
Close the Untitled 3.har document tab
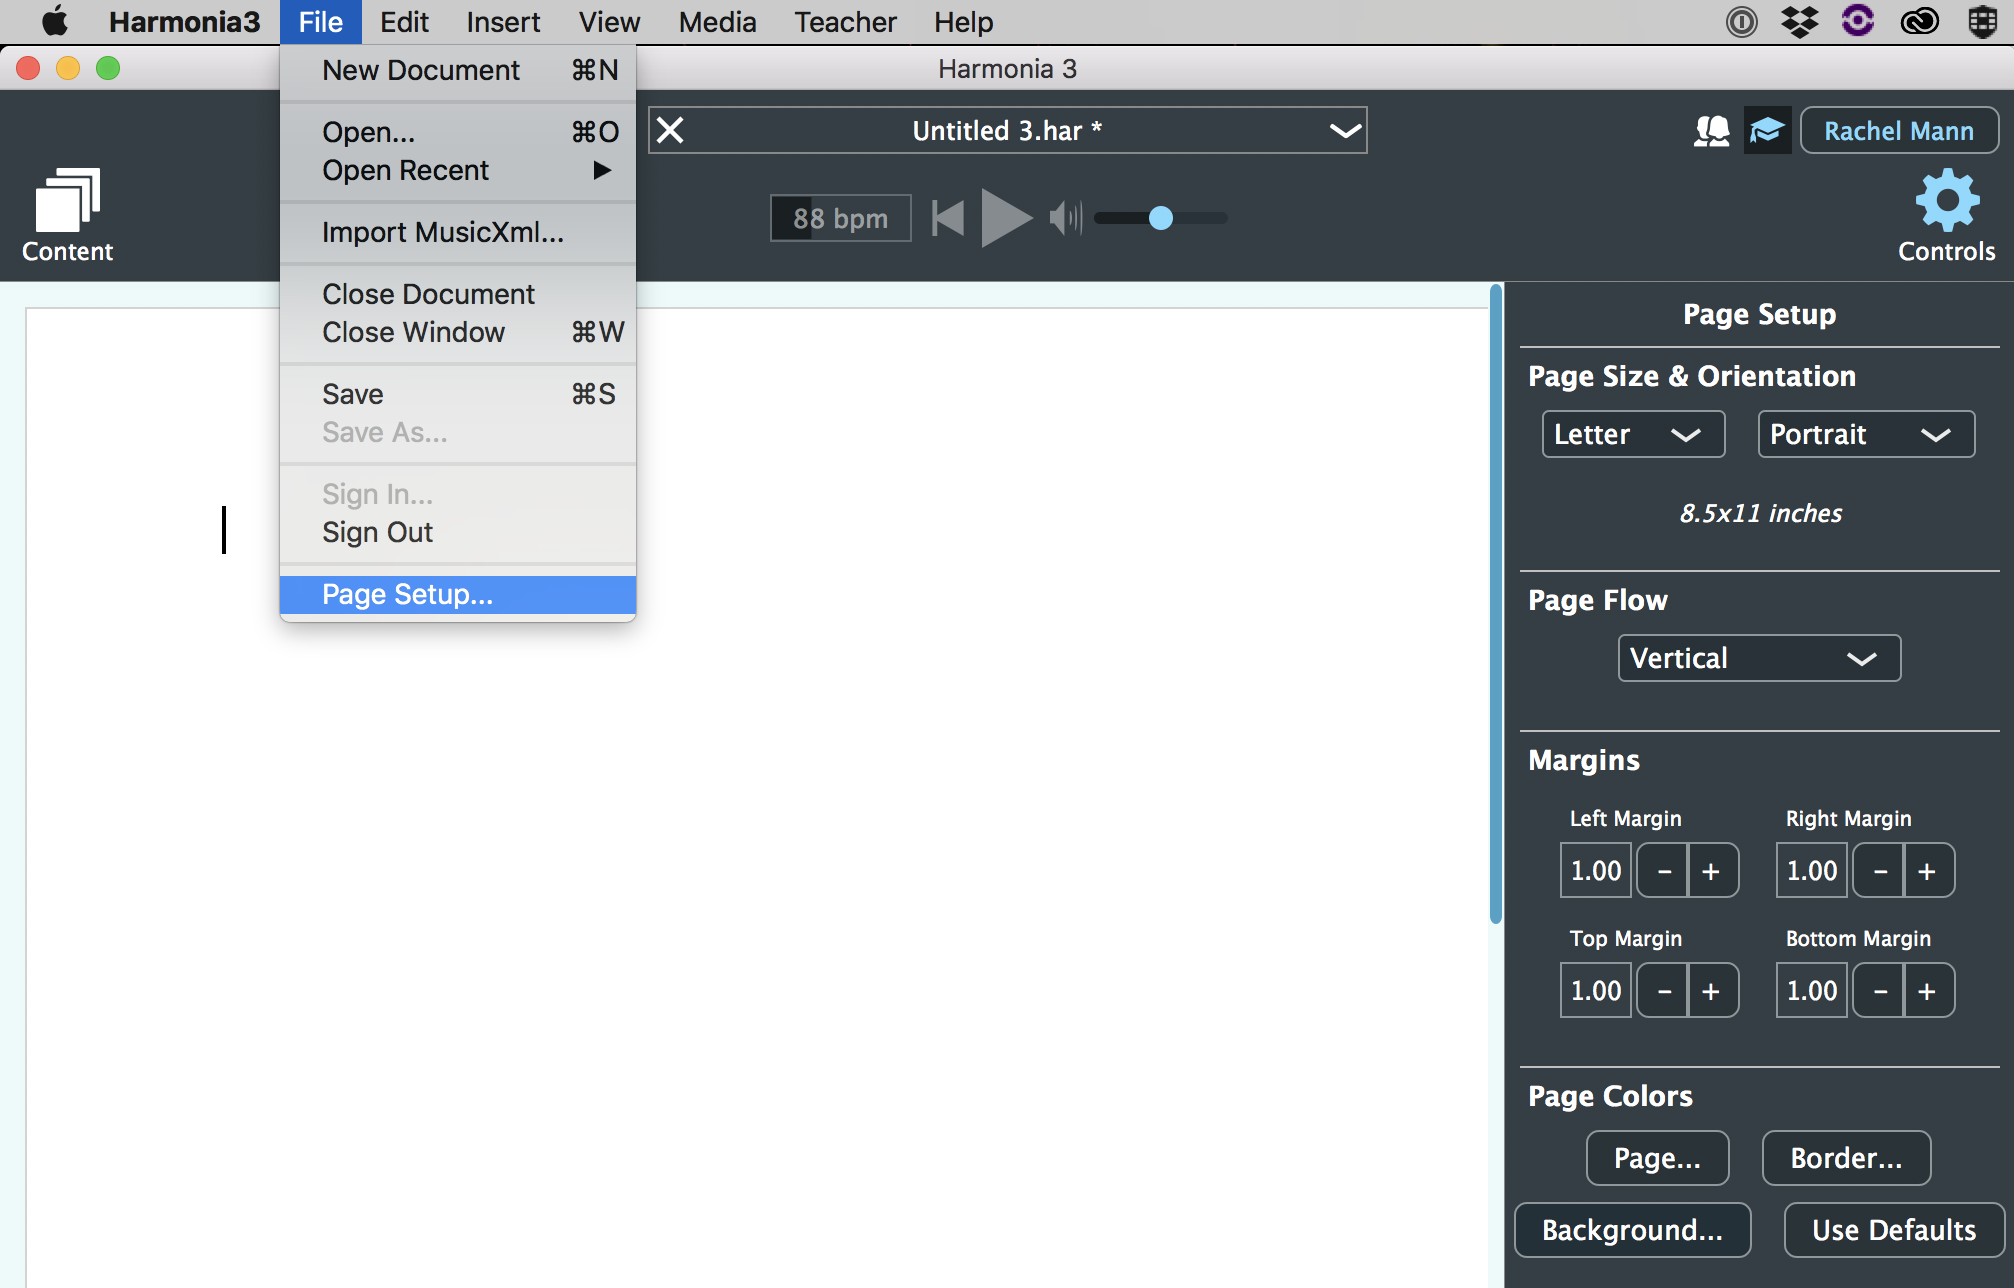tap(670, 130)
